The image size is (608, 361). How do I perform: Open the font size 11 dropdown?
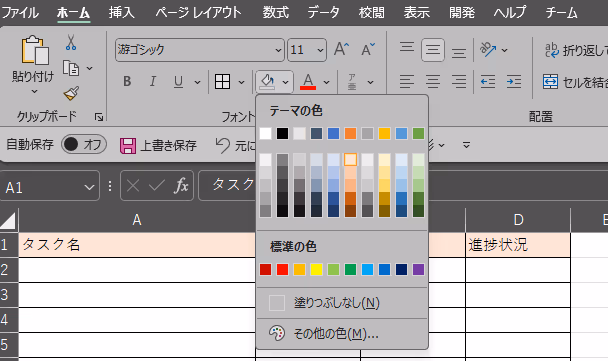(x=320, y=50)
